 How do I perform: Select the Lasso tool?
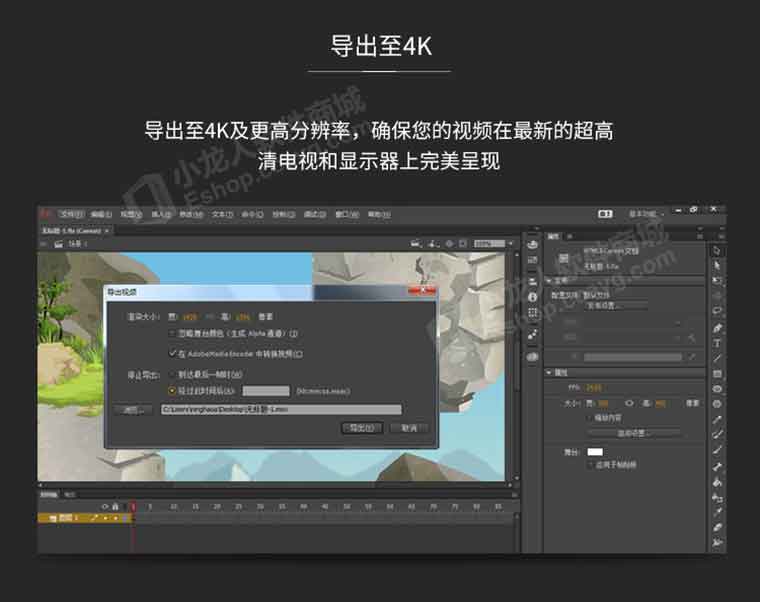718,311
